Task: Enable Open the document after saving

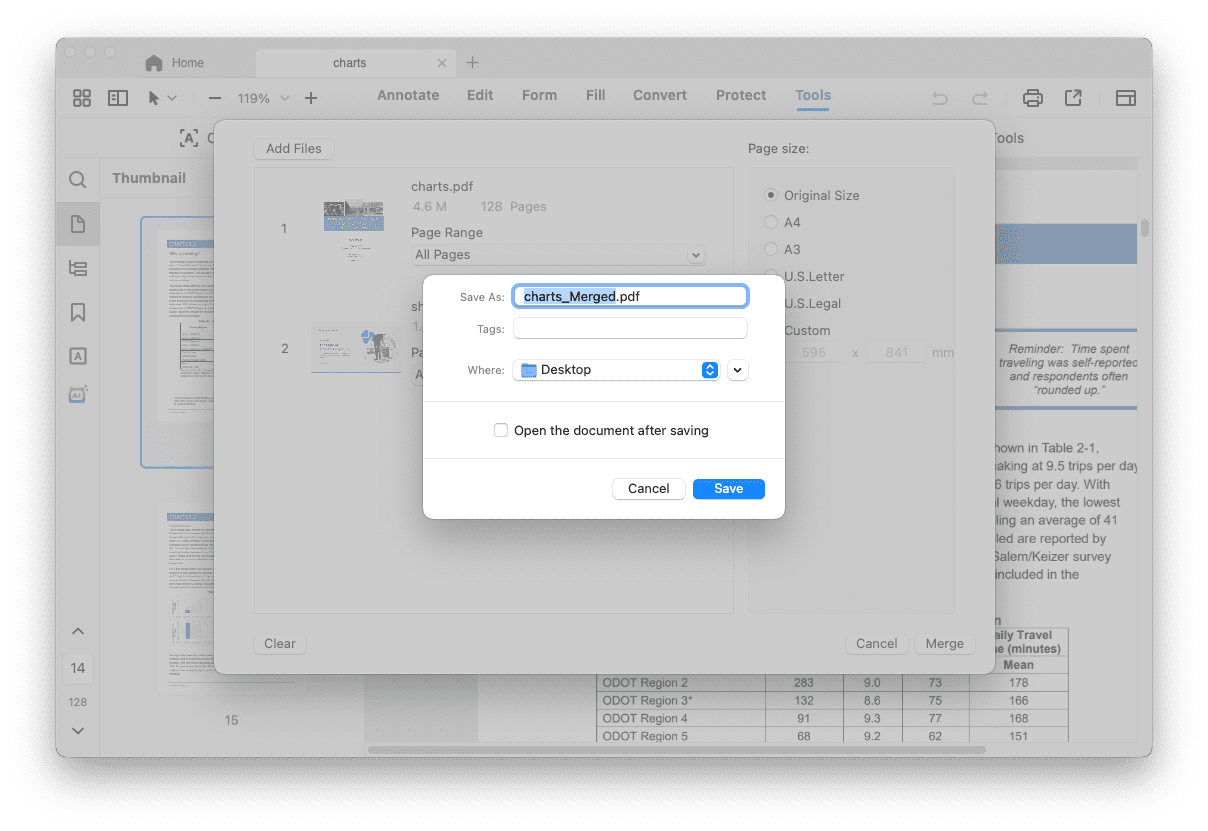Action: click(500, 430)
